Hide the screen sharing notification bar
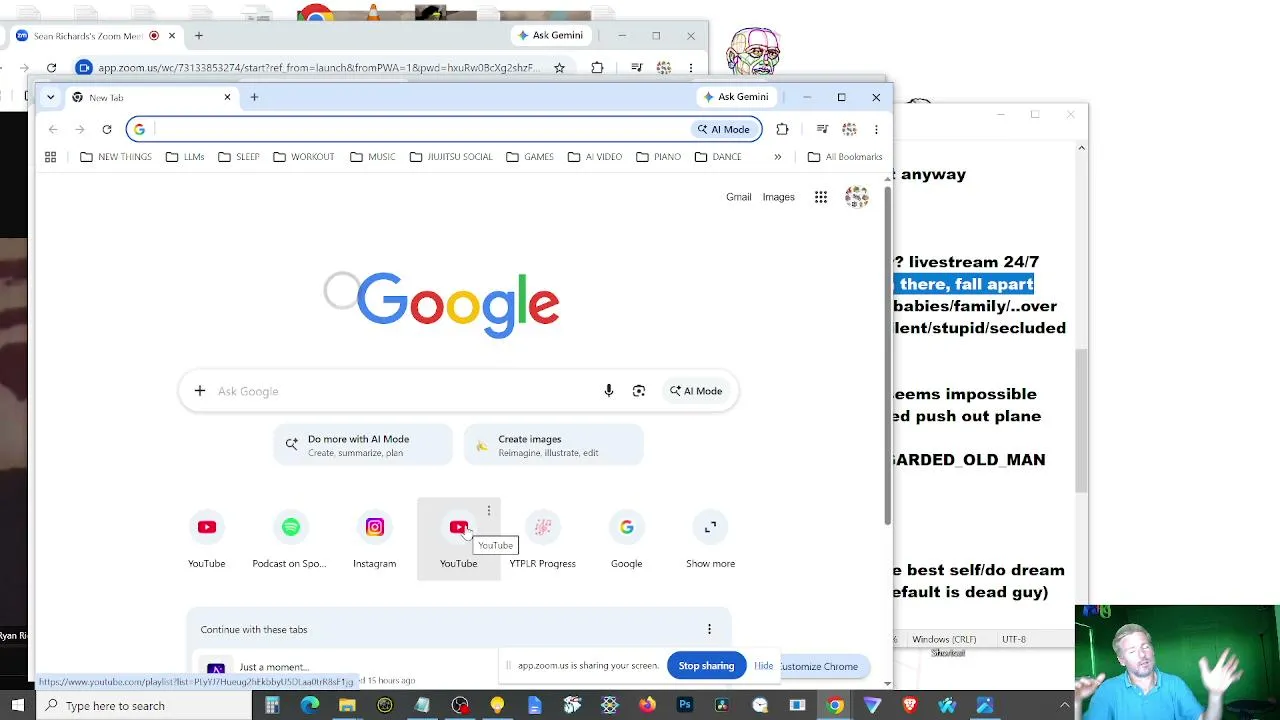Image resolution: width=1280 pixels, height=720 pixels. [764, 666]
